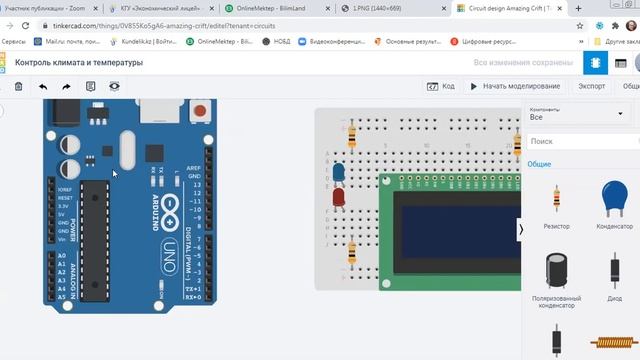Select the Резистор component
640x360 pixels.
[556, 206]
